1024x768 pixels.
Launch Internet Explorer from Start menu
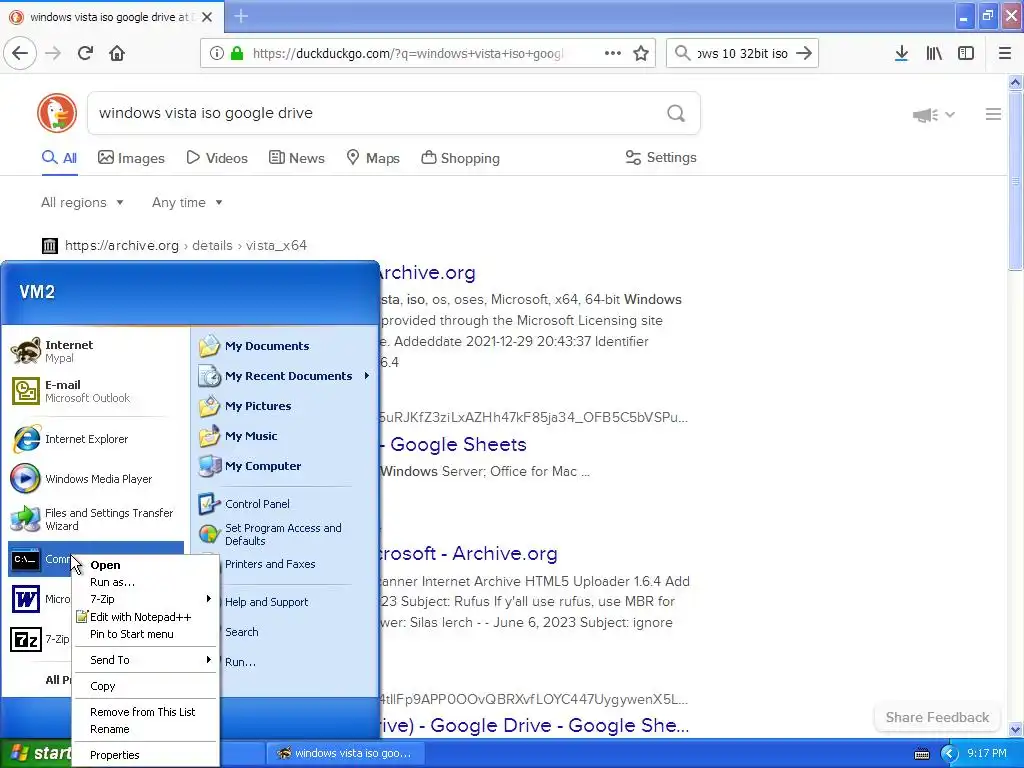click(95, 439)
